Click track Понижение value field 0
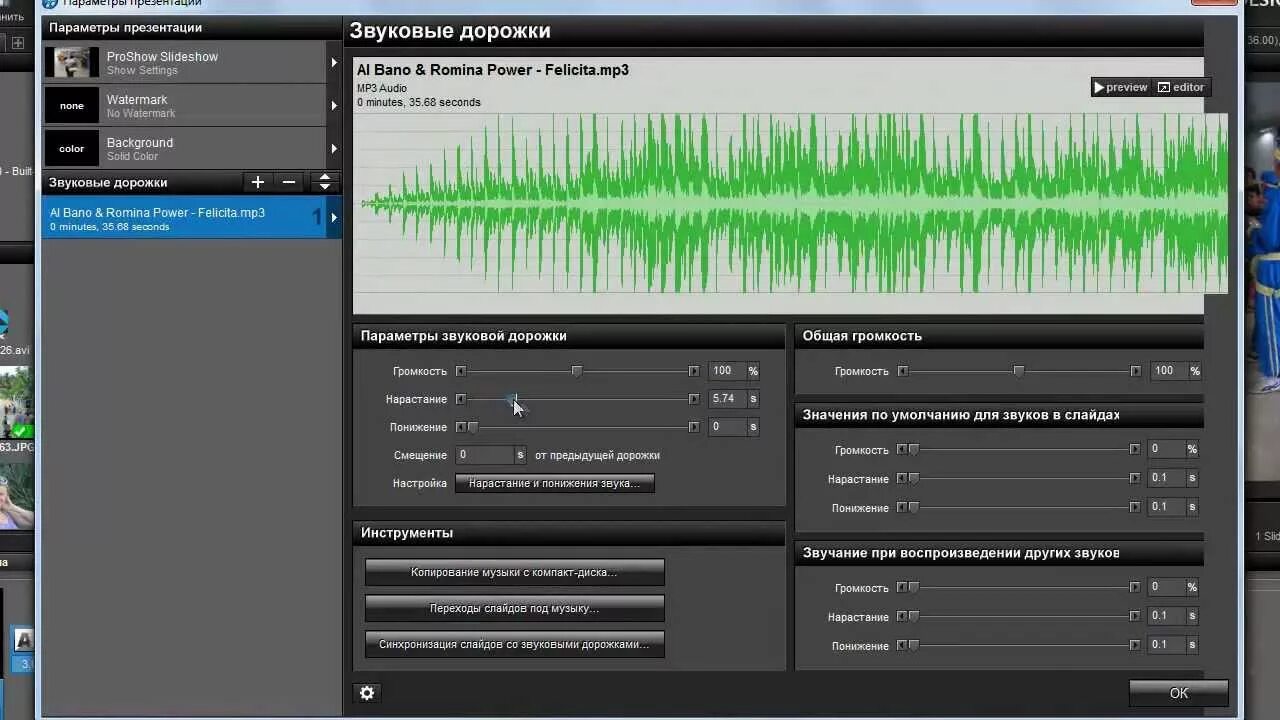This screenshot has height=720, width=1280. point(727,427)
